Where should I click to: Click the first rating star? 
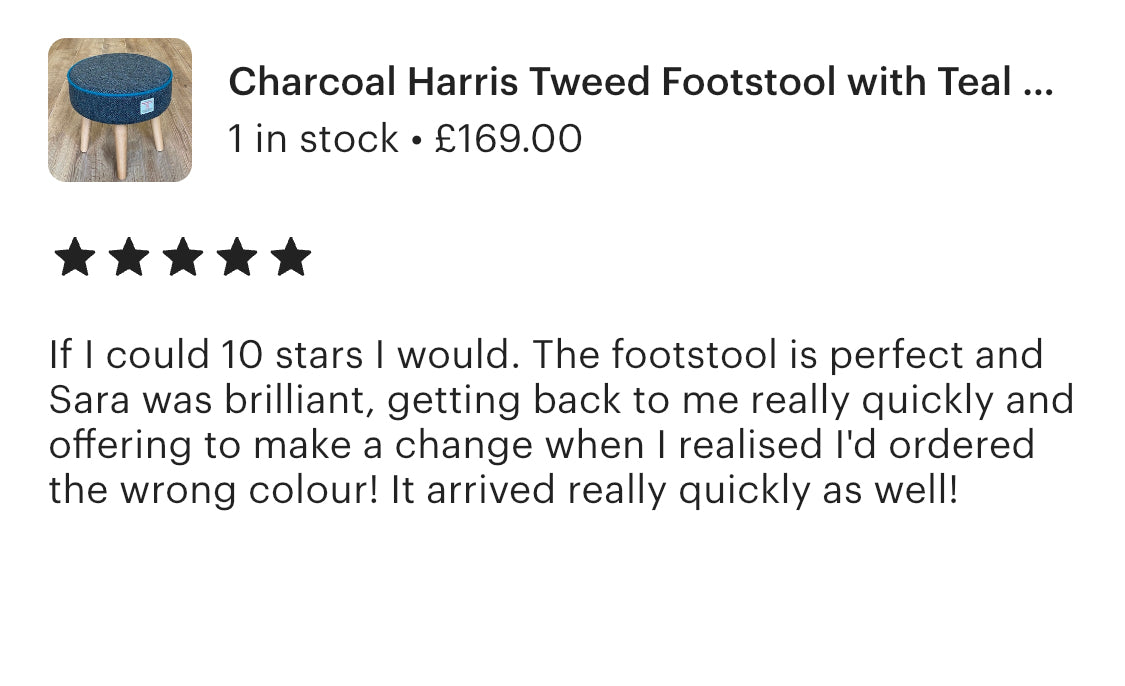(x=74, y=258)
